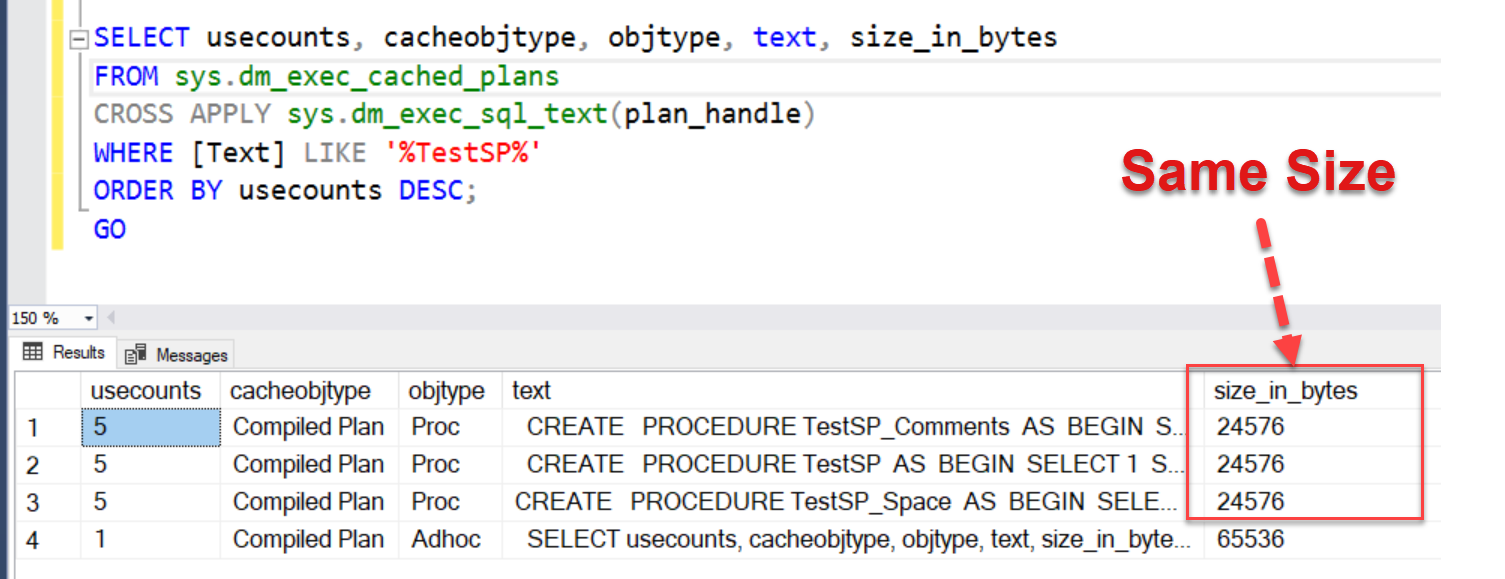This screenshot has height=579, width=1505.
Task: Click Proc objtype cell in row 2
Action: (450, 465)
